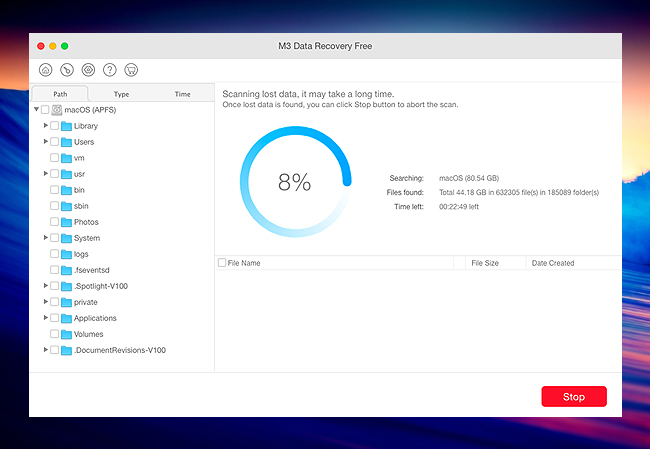Open help with the question mark icon
The width and height of the screenshot is (650, 449).
tap(110, 70)
